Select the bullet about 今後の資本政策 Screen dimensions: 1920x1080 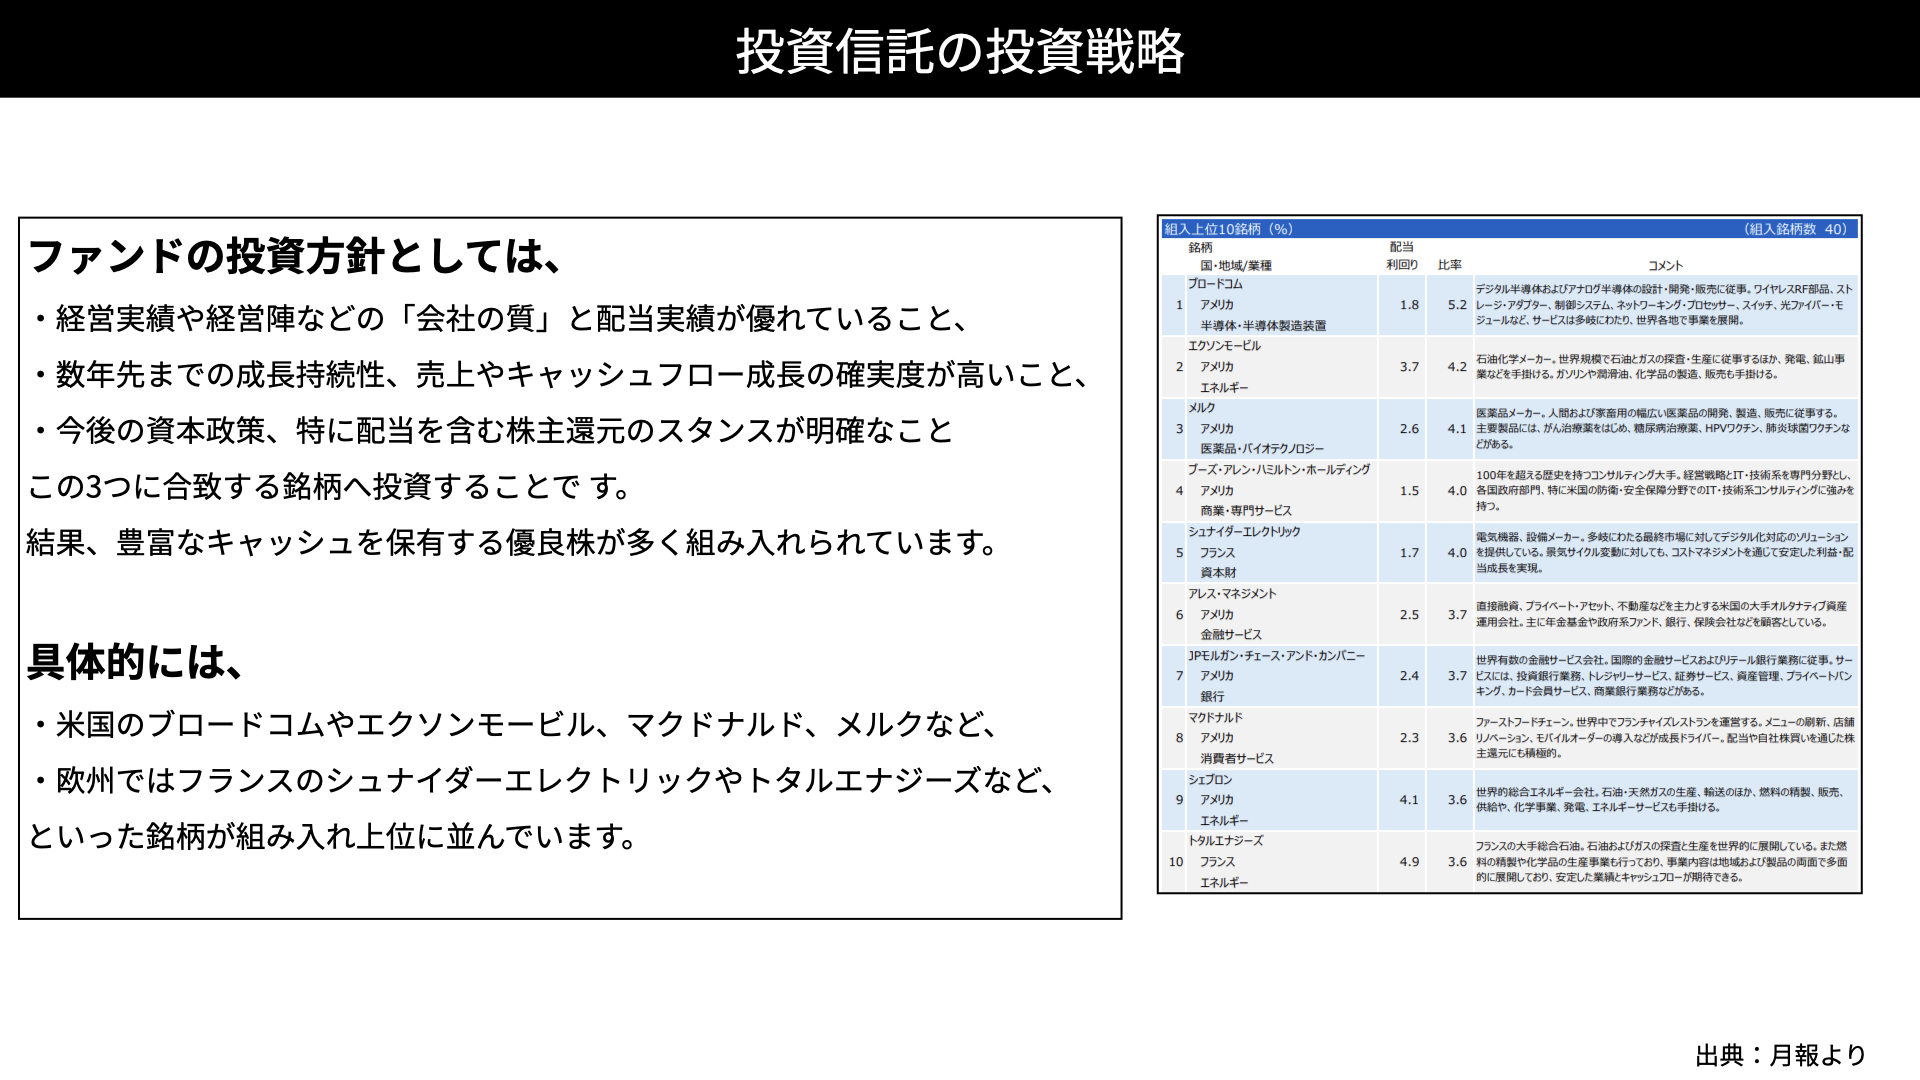(491, 431)
